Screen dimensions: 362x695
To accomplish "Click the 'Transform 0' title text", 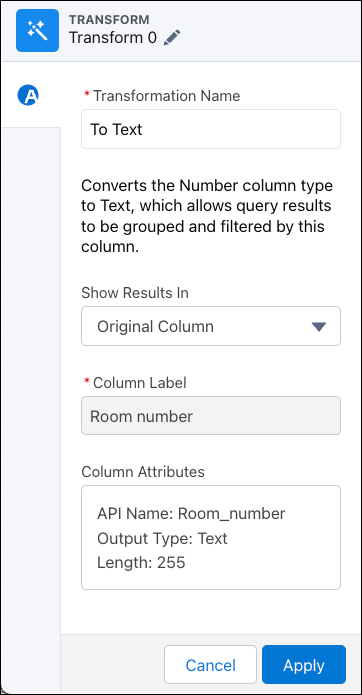I will pos(113,38).
